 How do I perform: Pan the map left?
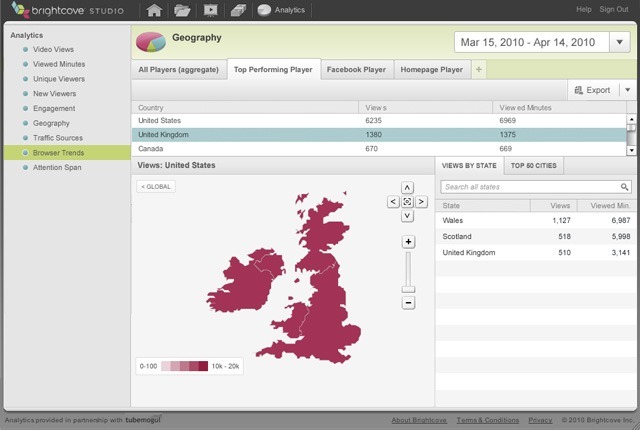393,202
